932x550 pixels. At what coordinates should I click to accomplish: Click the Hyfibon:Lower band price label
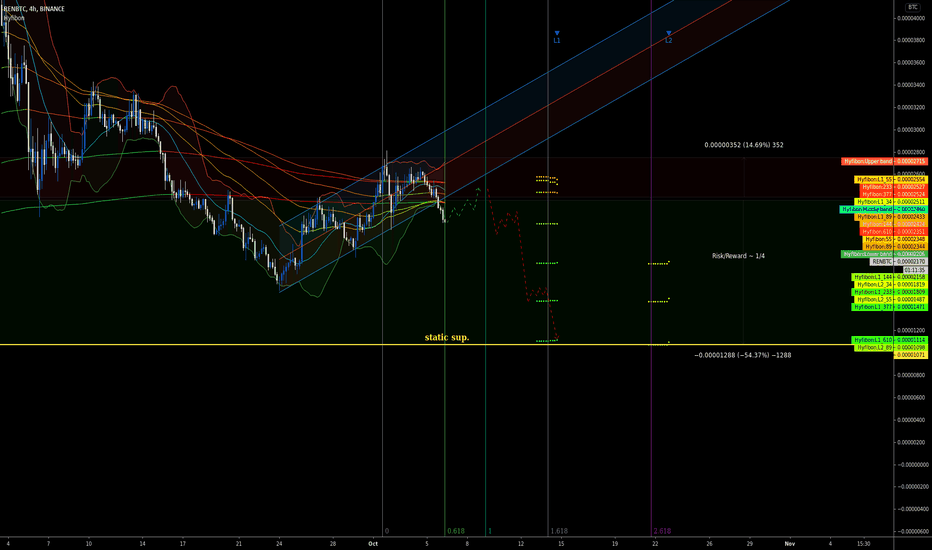click(x=884, y=254)
